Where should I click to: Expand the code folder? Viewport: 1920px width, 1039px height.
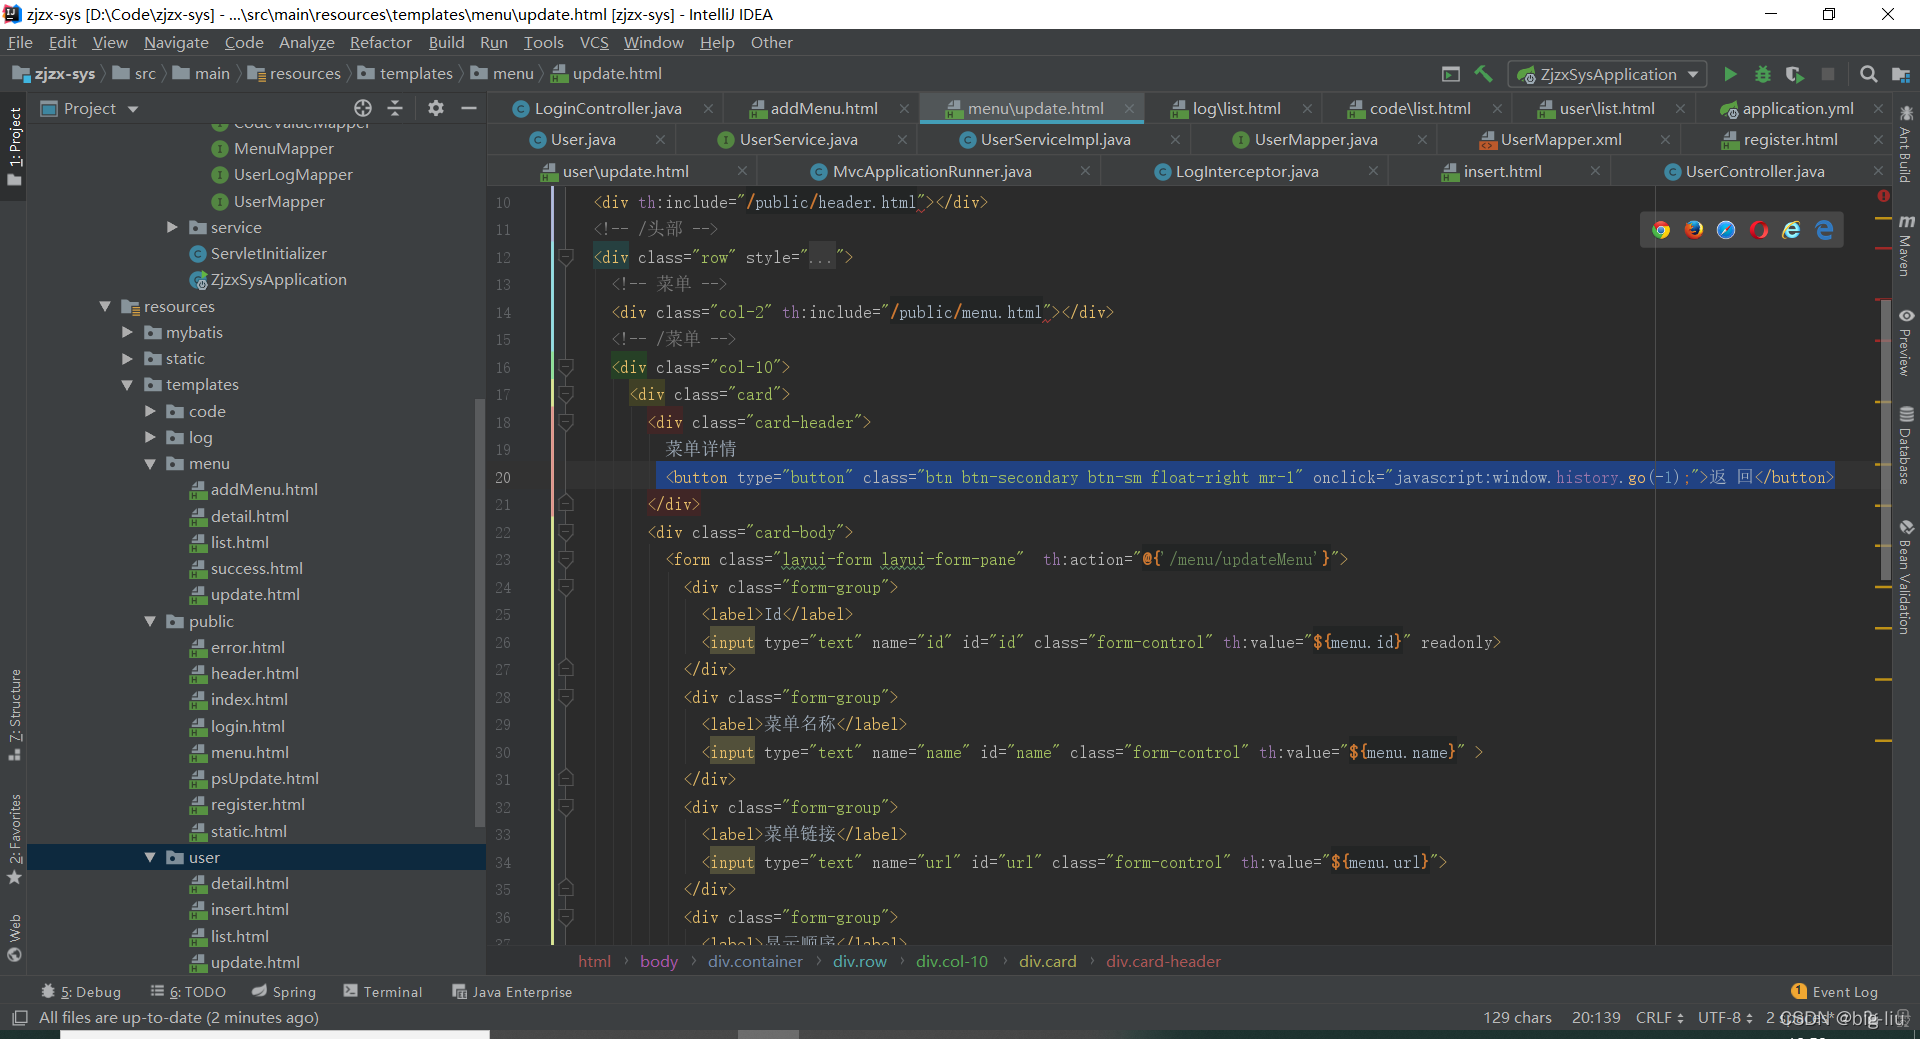150,411
